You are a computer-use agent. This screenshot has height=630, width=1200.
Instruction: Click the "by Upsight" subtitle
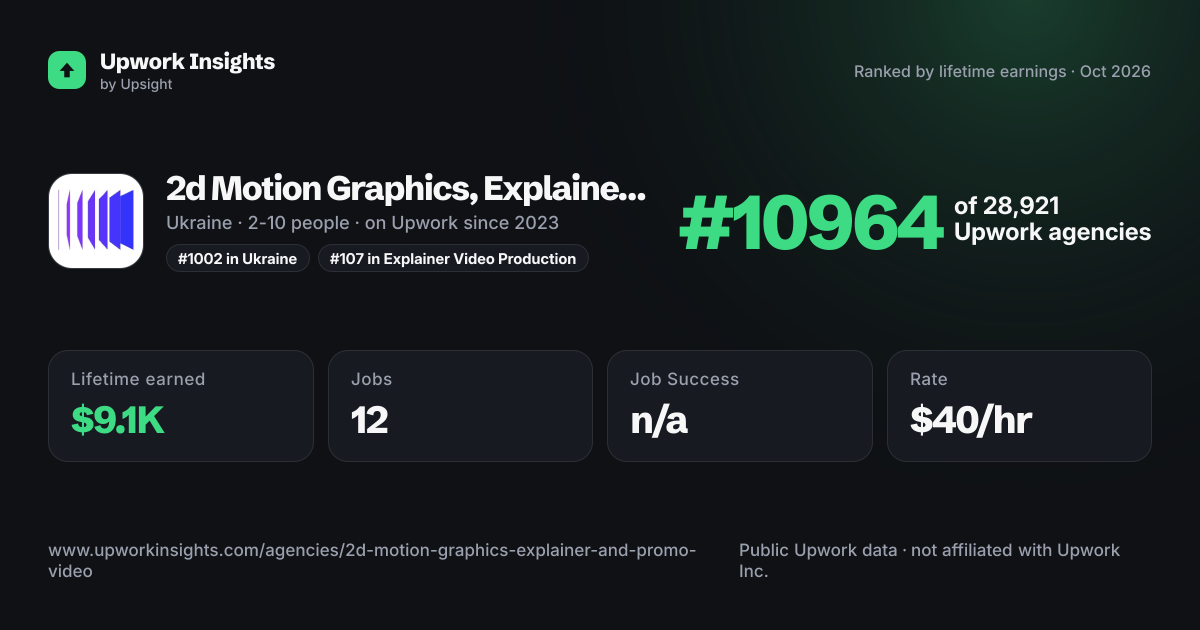tap(136, 85)
